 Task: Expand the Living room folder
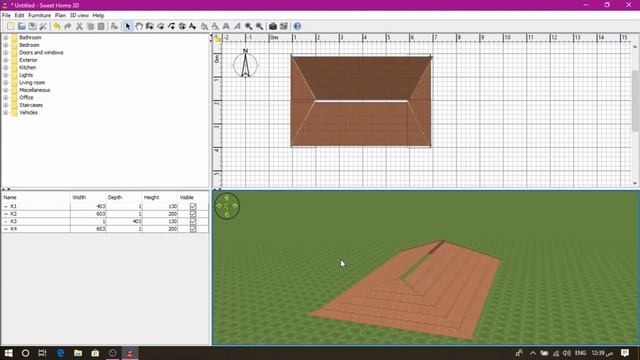click(x=6, y=82)
